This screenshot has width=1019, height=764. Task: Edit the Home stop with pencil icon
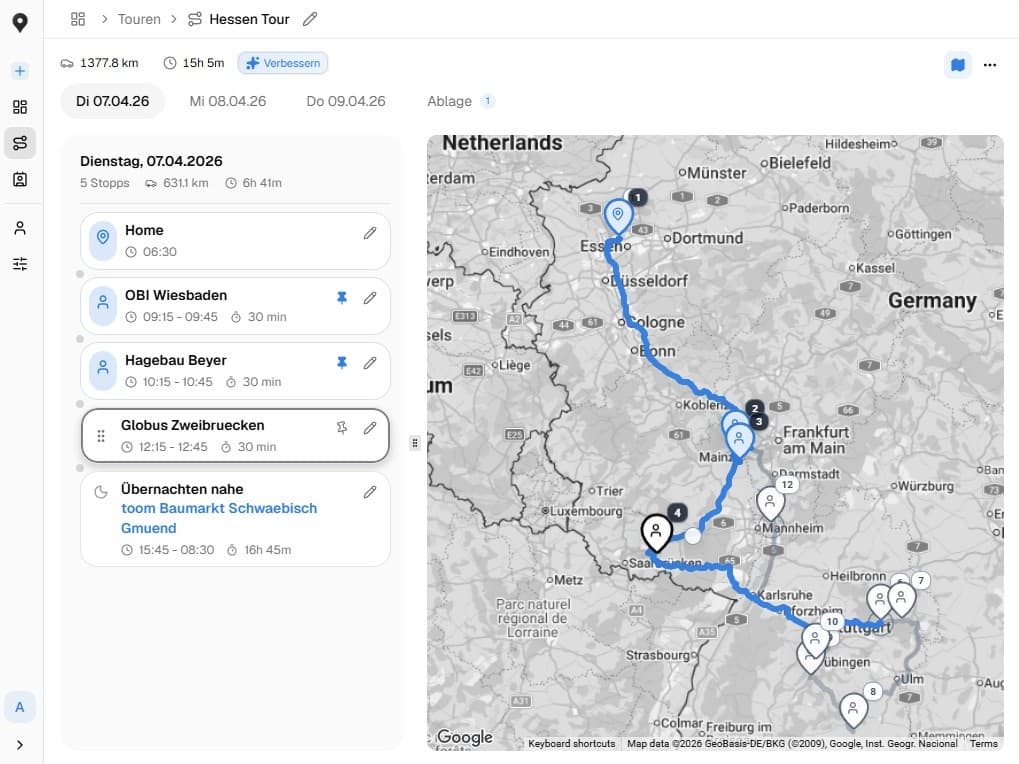(370, 233)
